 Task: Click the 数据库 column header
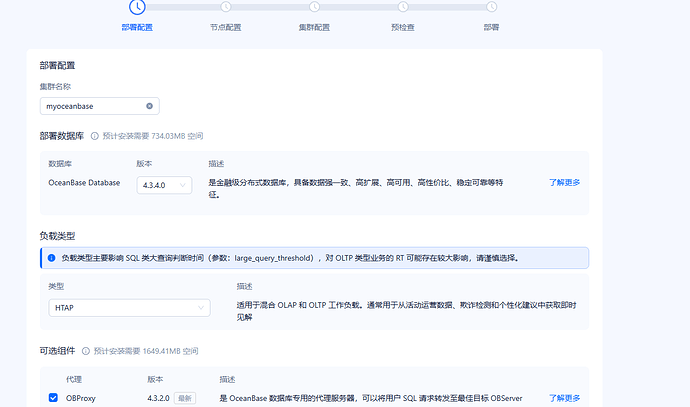click(60, 164)
